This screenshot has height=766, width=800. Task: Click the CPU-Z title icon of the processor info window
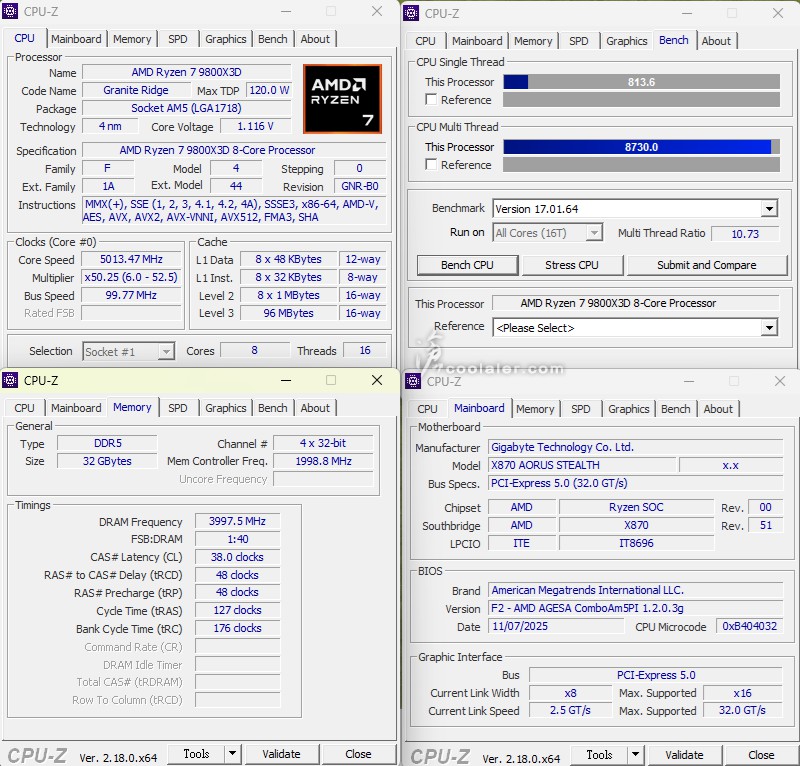pos(12,11)
